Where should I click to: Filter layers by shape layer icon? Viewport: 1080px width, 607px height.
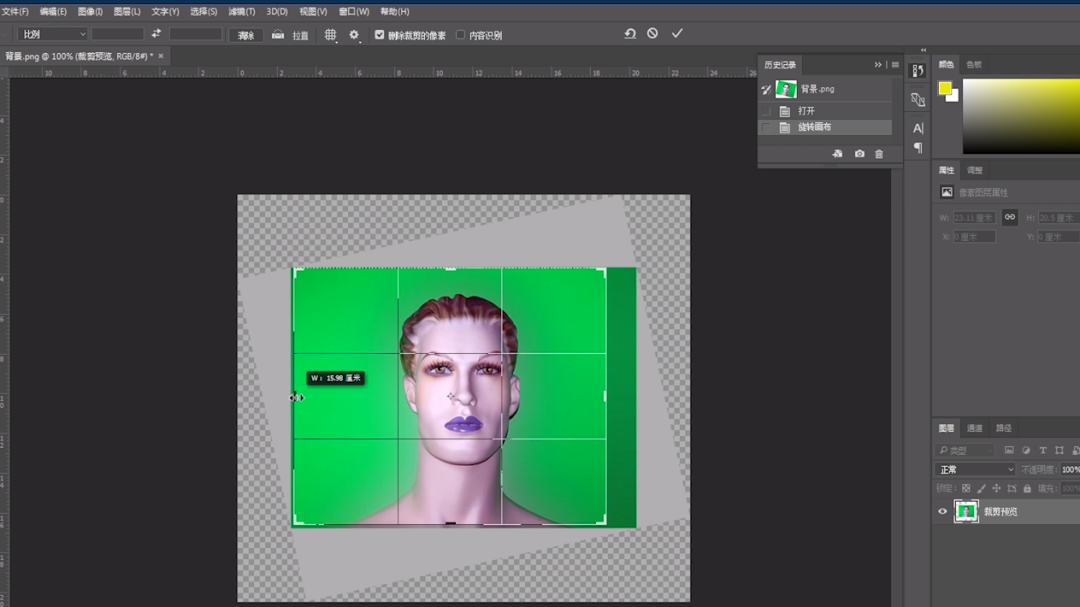[1059, 450]
